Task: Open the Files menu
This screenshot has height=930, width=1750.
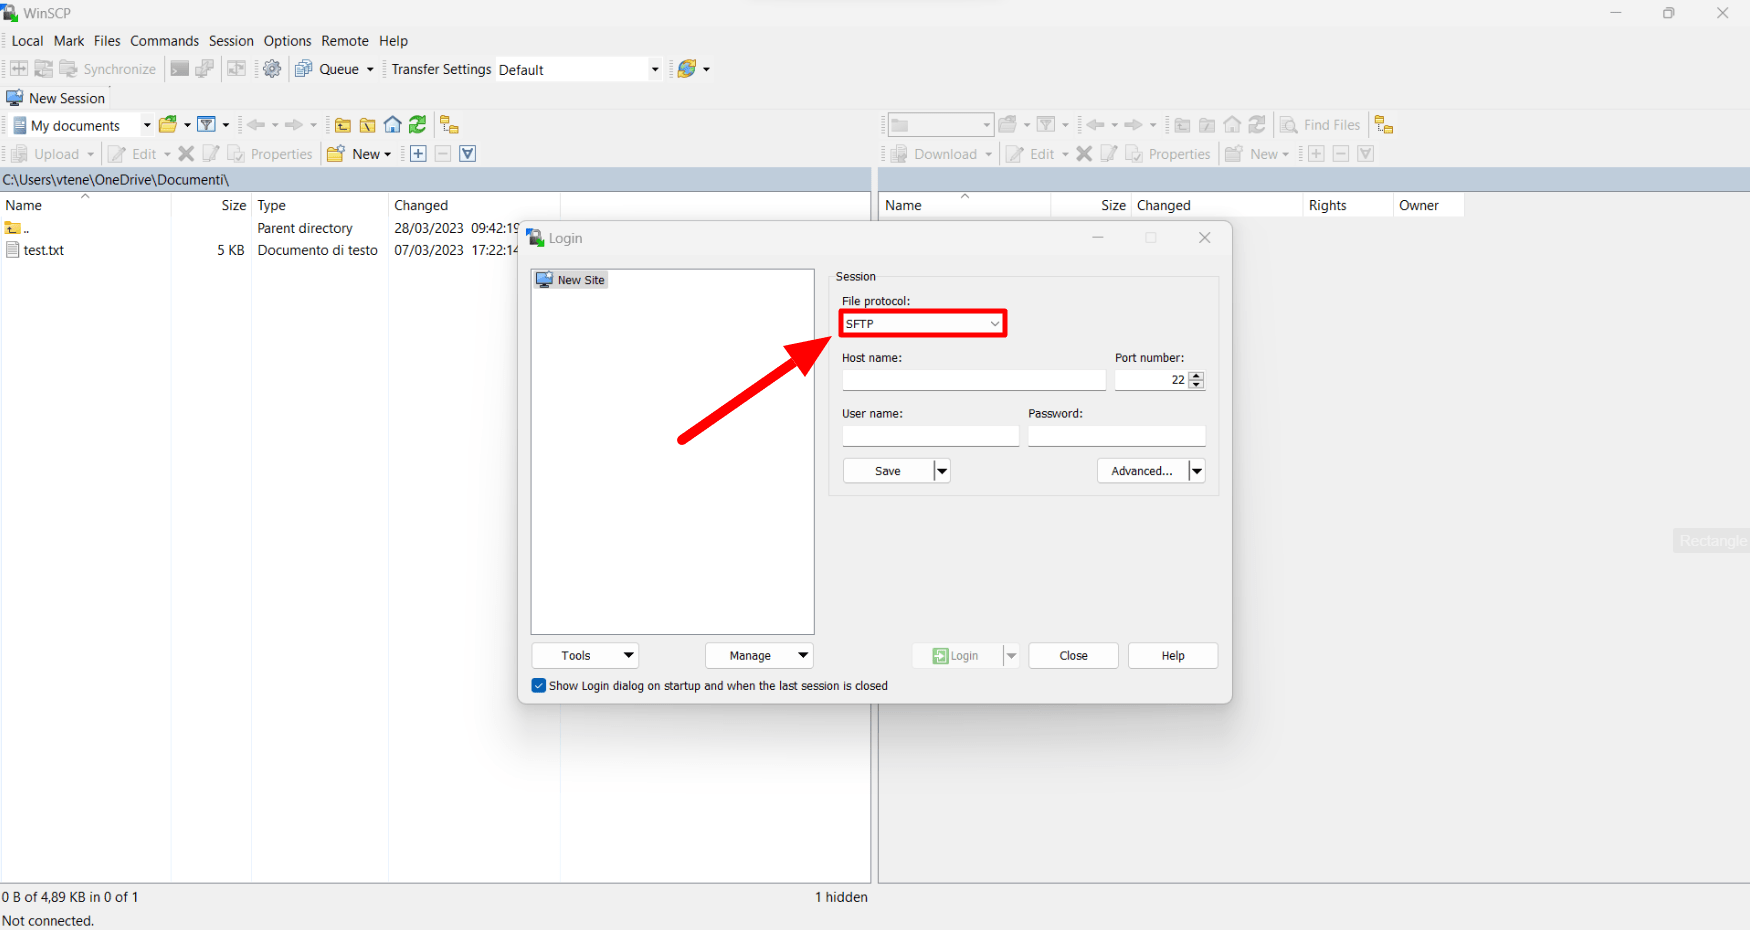Action: [x=107, y=41]
